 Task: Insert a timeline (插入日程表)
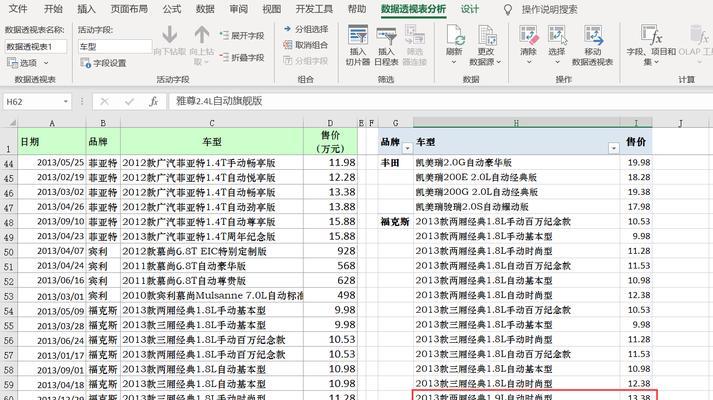coord(386,45)
